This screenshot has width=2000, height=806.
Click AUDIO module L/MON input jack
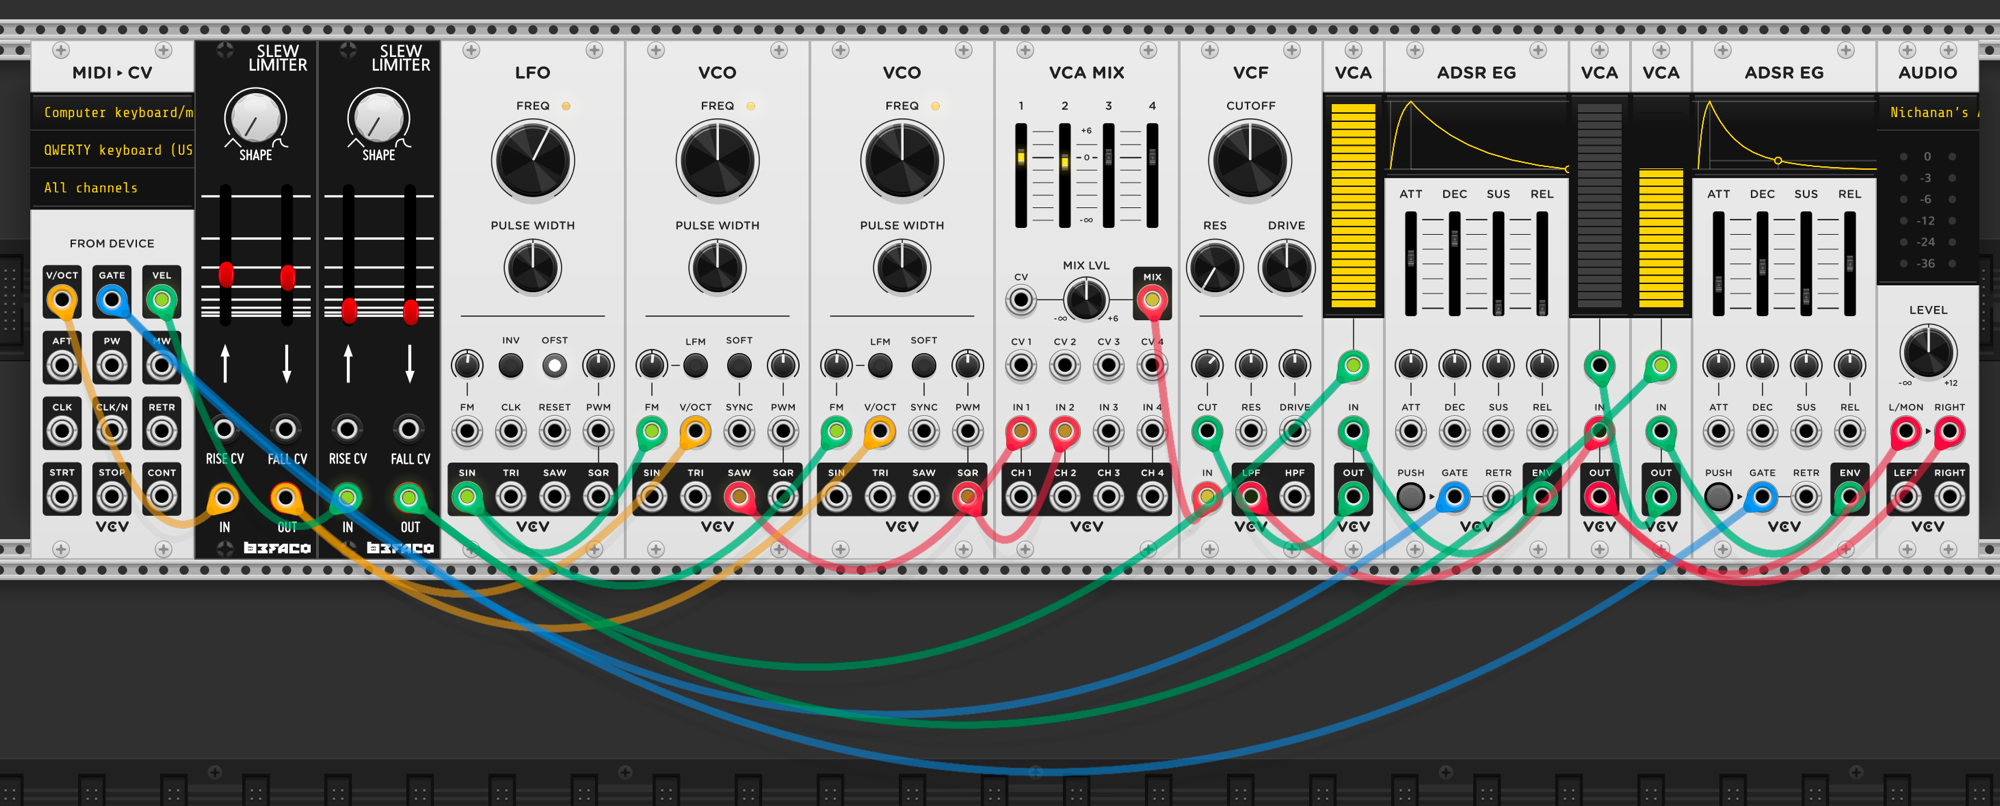[1906, 431]
